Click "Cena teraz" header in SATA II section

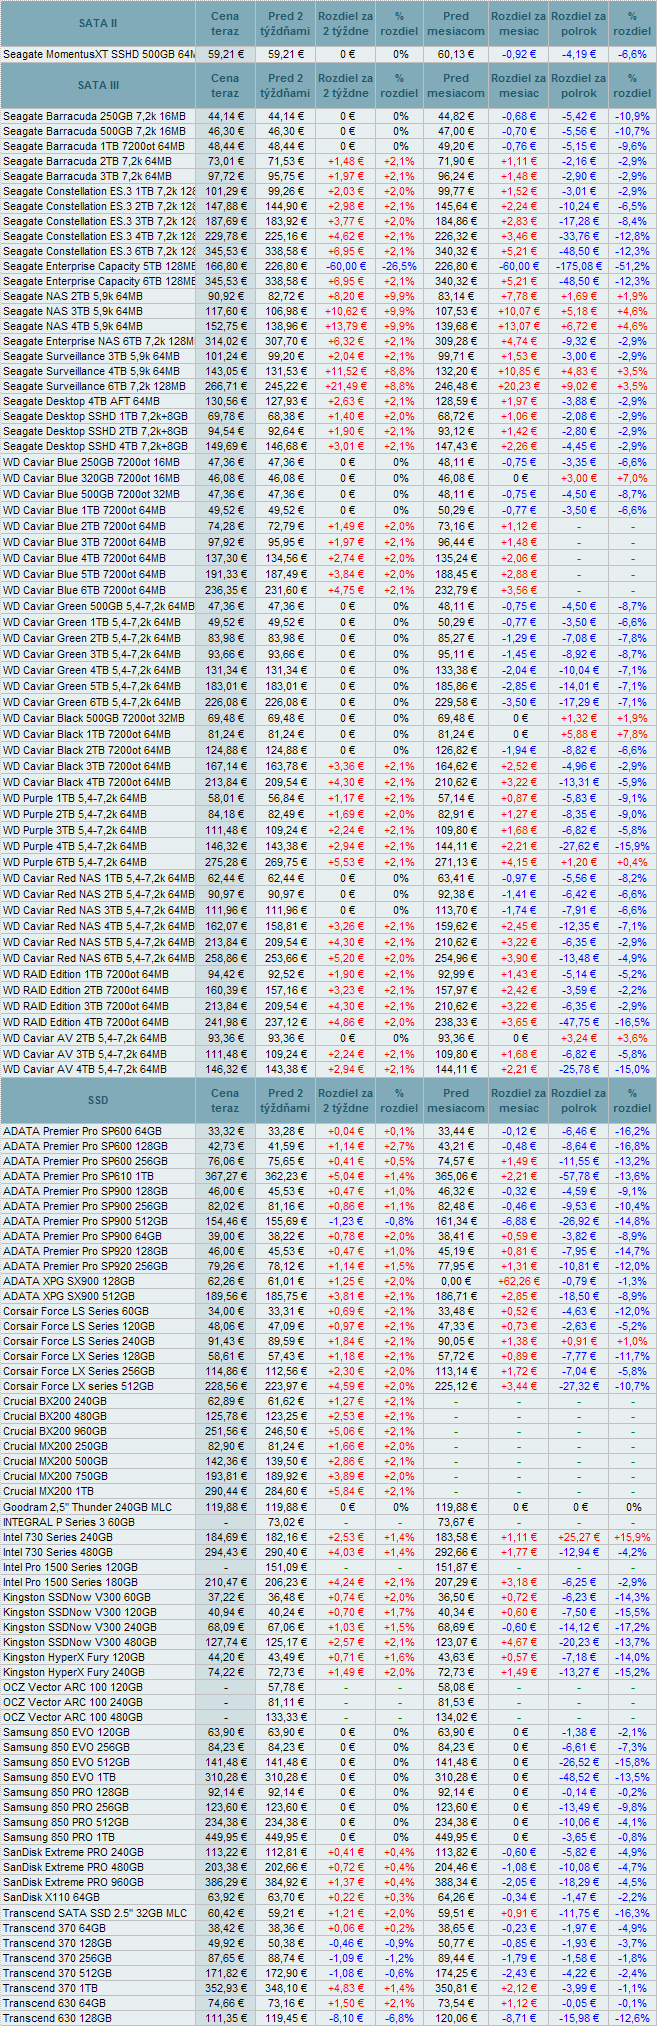click(225, 23)
